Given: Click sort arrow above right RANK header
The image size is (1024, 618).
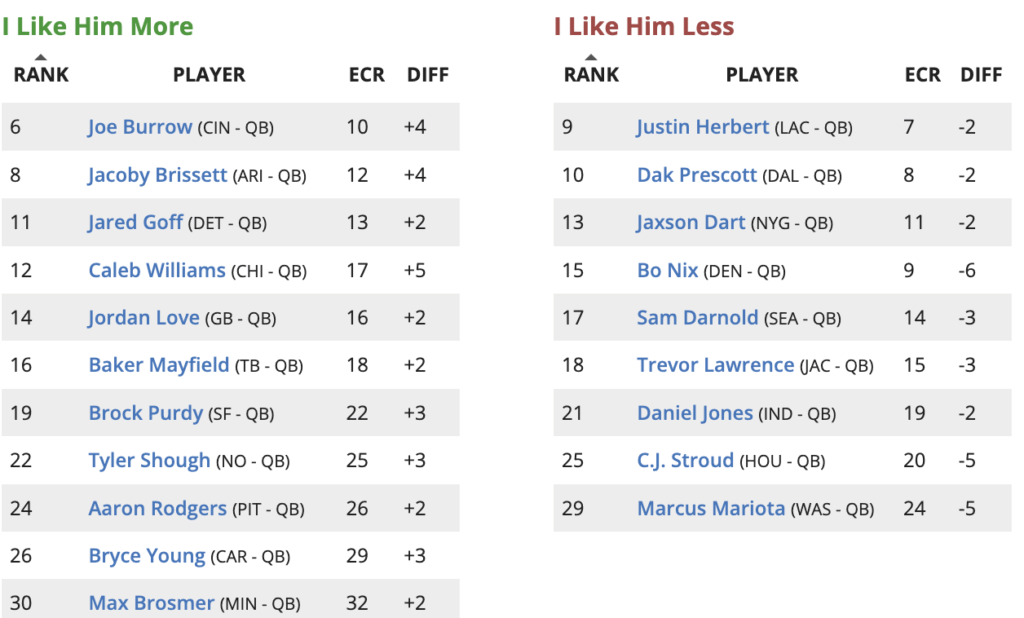Looking at the screenshot, I should click(591, 57).
